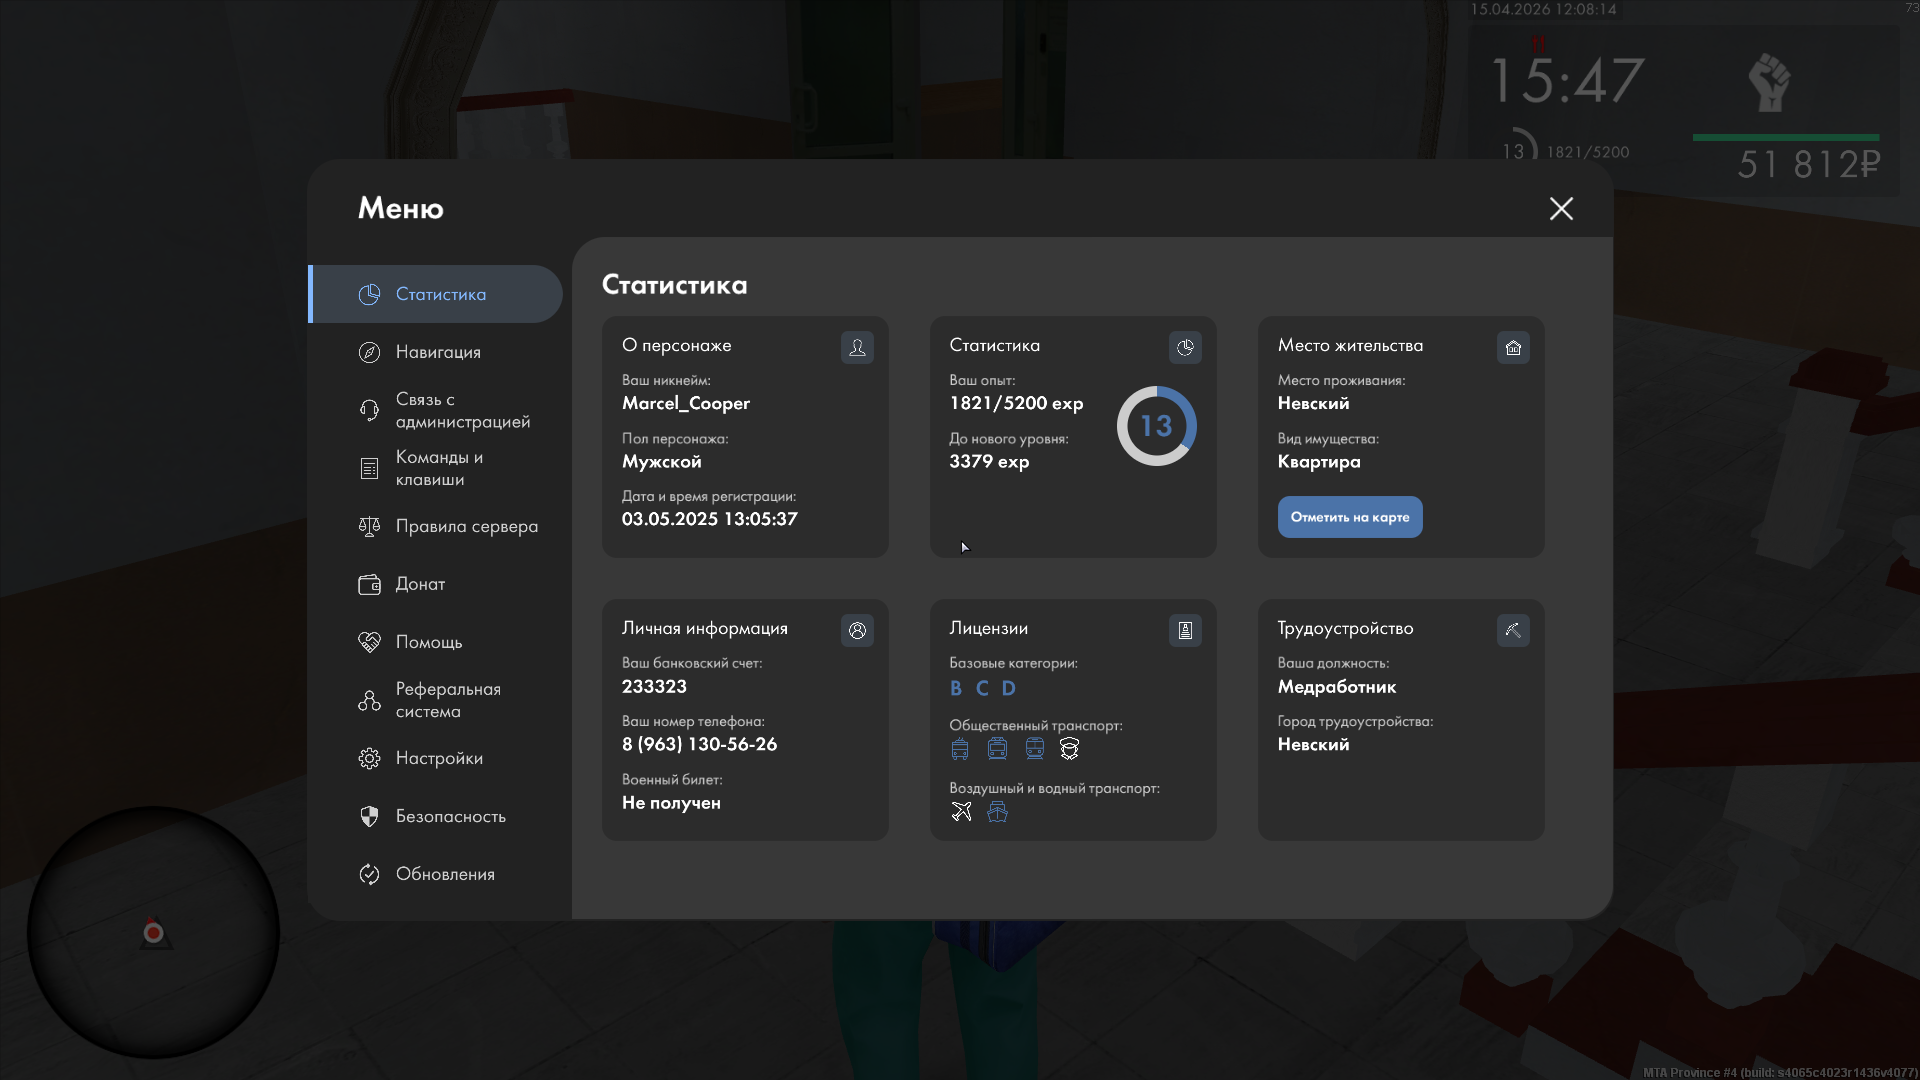Open the Донат section
The width and height of the screenshot is (1920, 1080).
(x=419, y=584)
